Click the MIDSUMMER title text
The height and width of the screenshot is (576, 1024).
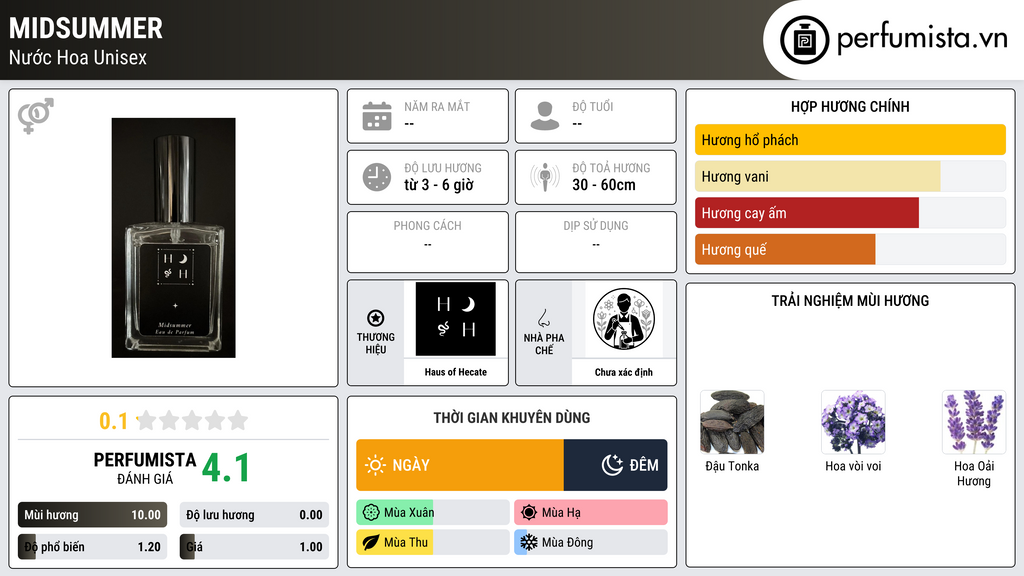point(86,28)
